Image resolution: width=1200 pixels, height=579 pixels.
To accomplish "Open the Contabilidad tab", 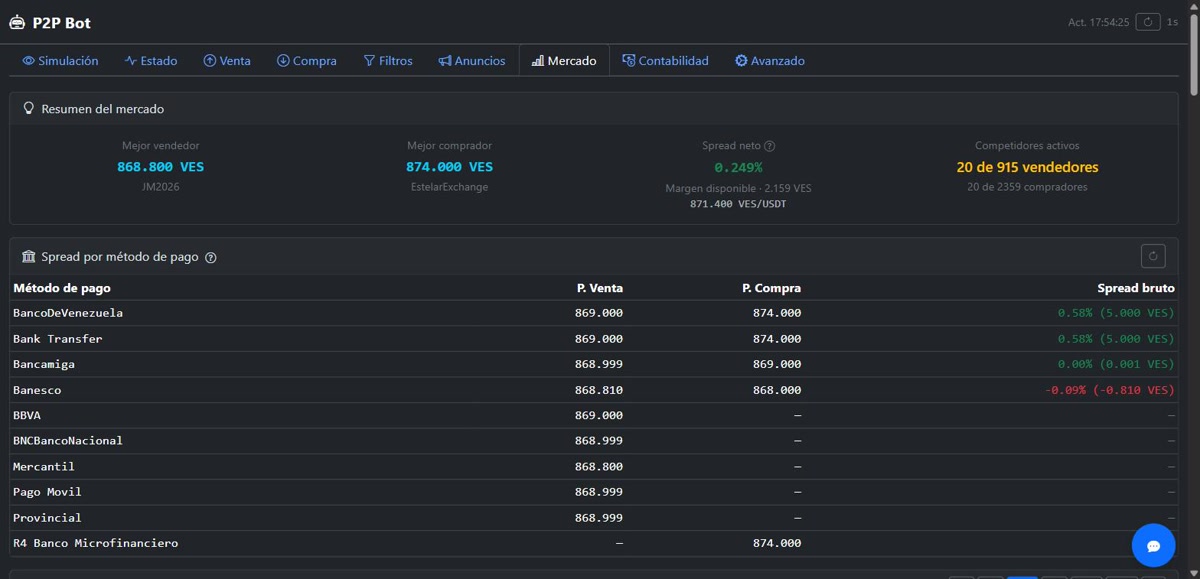I will [x=665, y=61].
